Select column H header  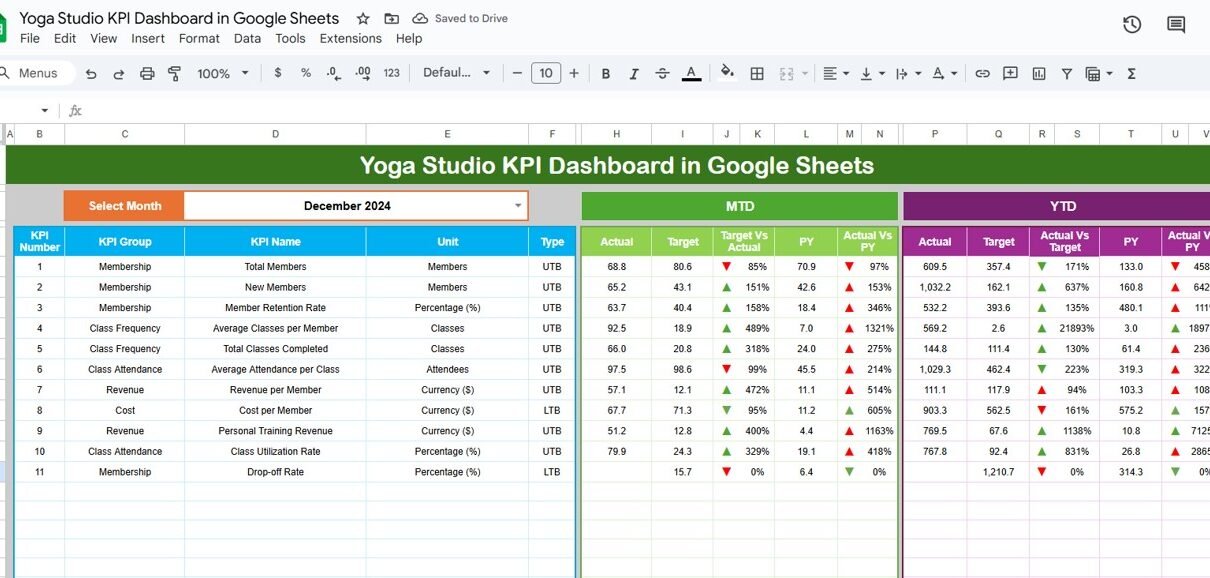[x=616, y=134]
